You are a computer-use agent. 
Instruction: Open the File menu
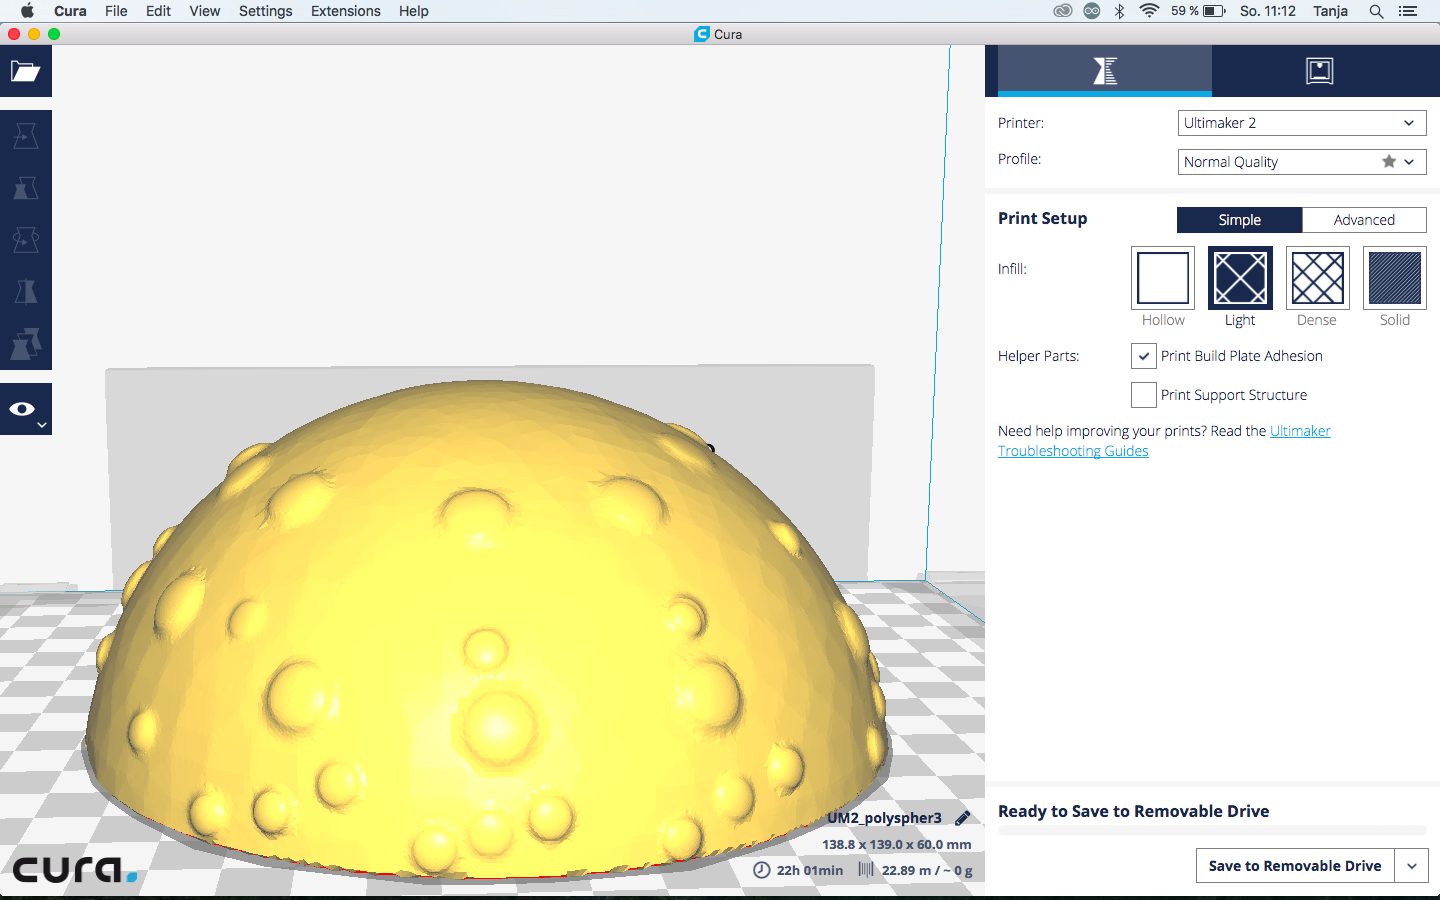(116, 11)
